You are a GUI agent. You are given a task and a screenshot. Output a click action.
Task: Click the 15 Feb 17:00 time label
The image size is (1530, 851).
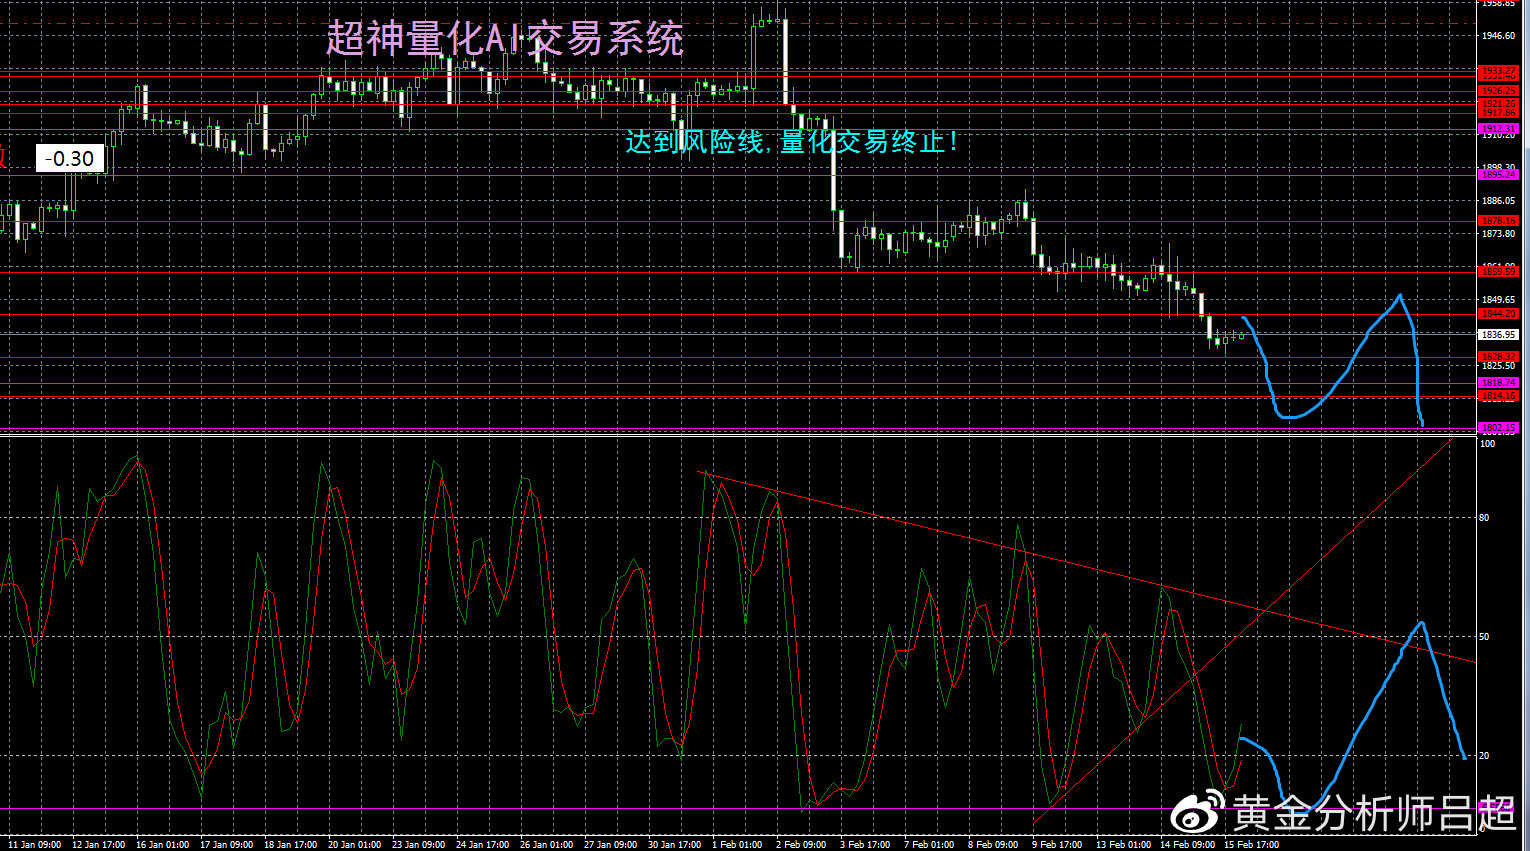(1251, 845)
